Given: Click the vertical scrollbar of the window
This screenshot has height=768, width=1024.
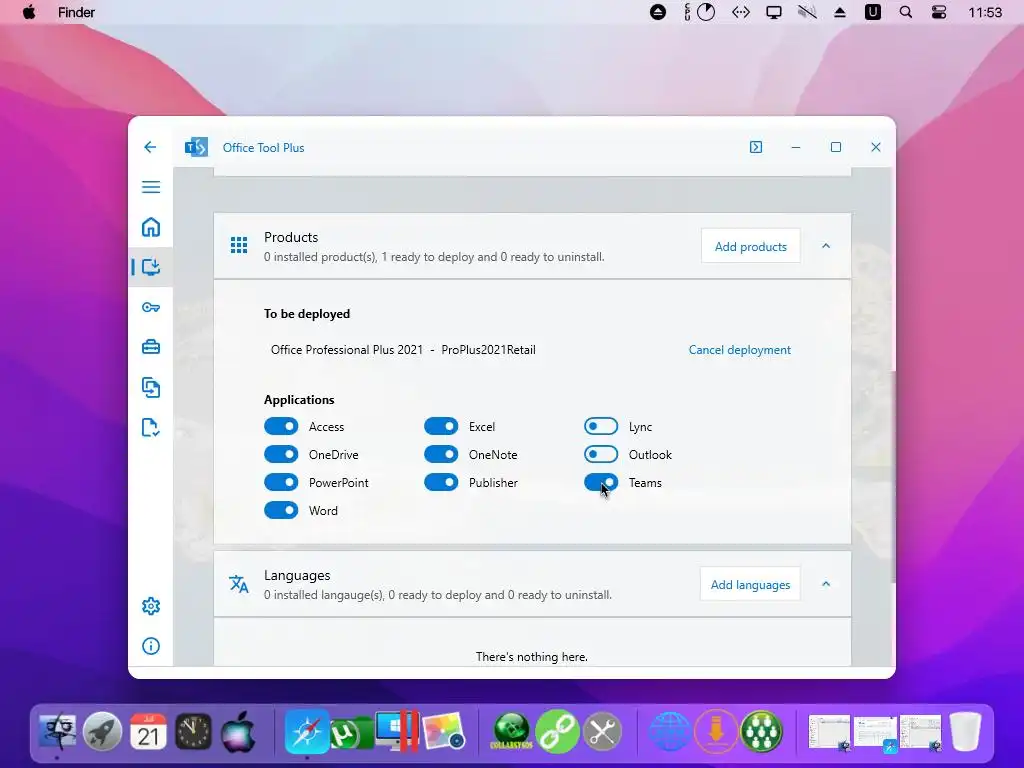Looking at the screenshot, I should click(x=892, y=477).
